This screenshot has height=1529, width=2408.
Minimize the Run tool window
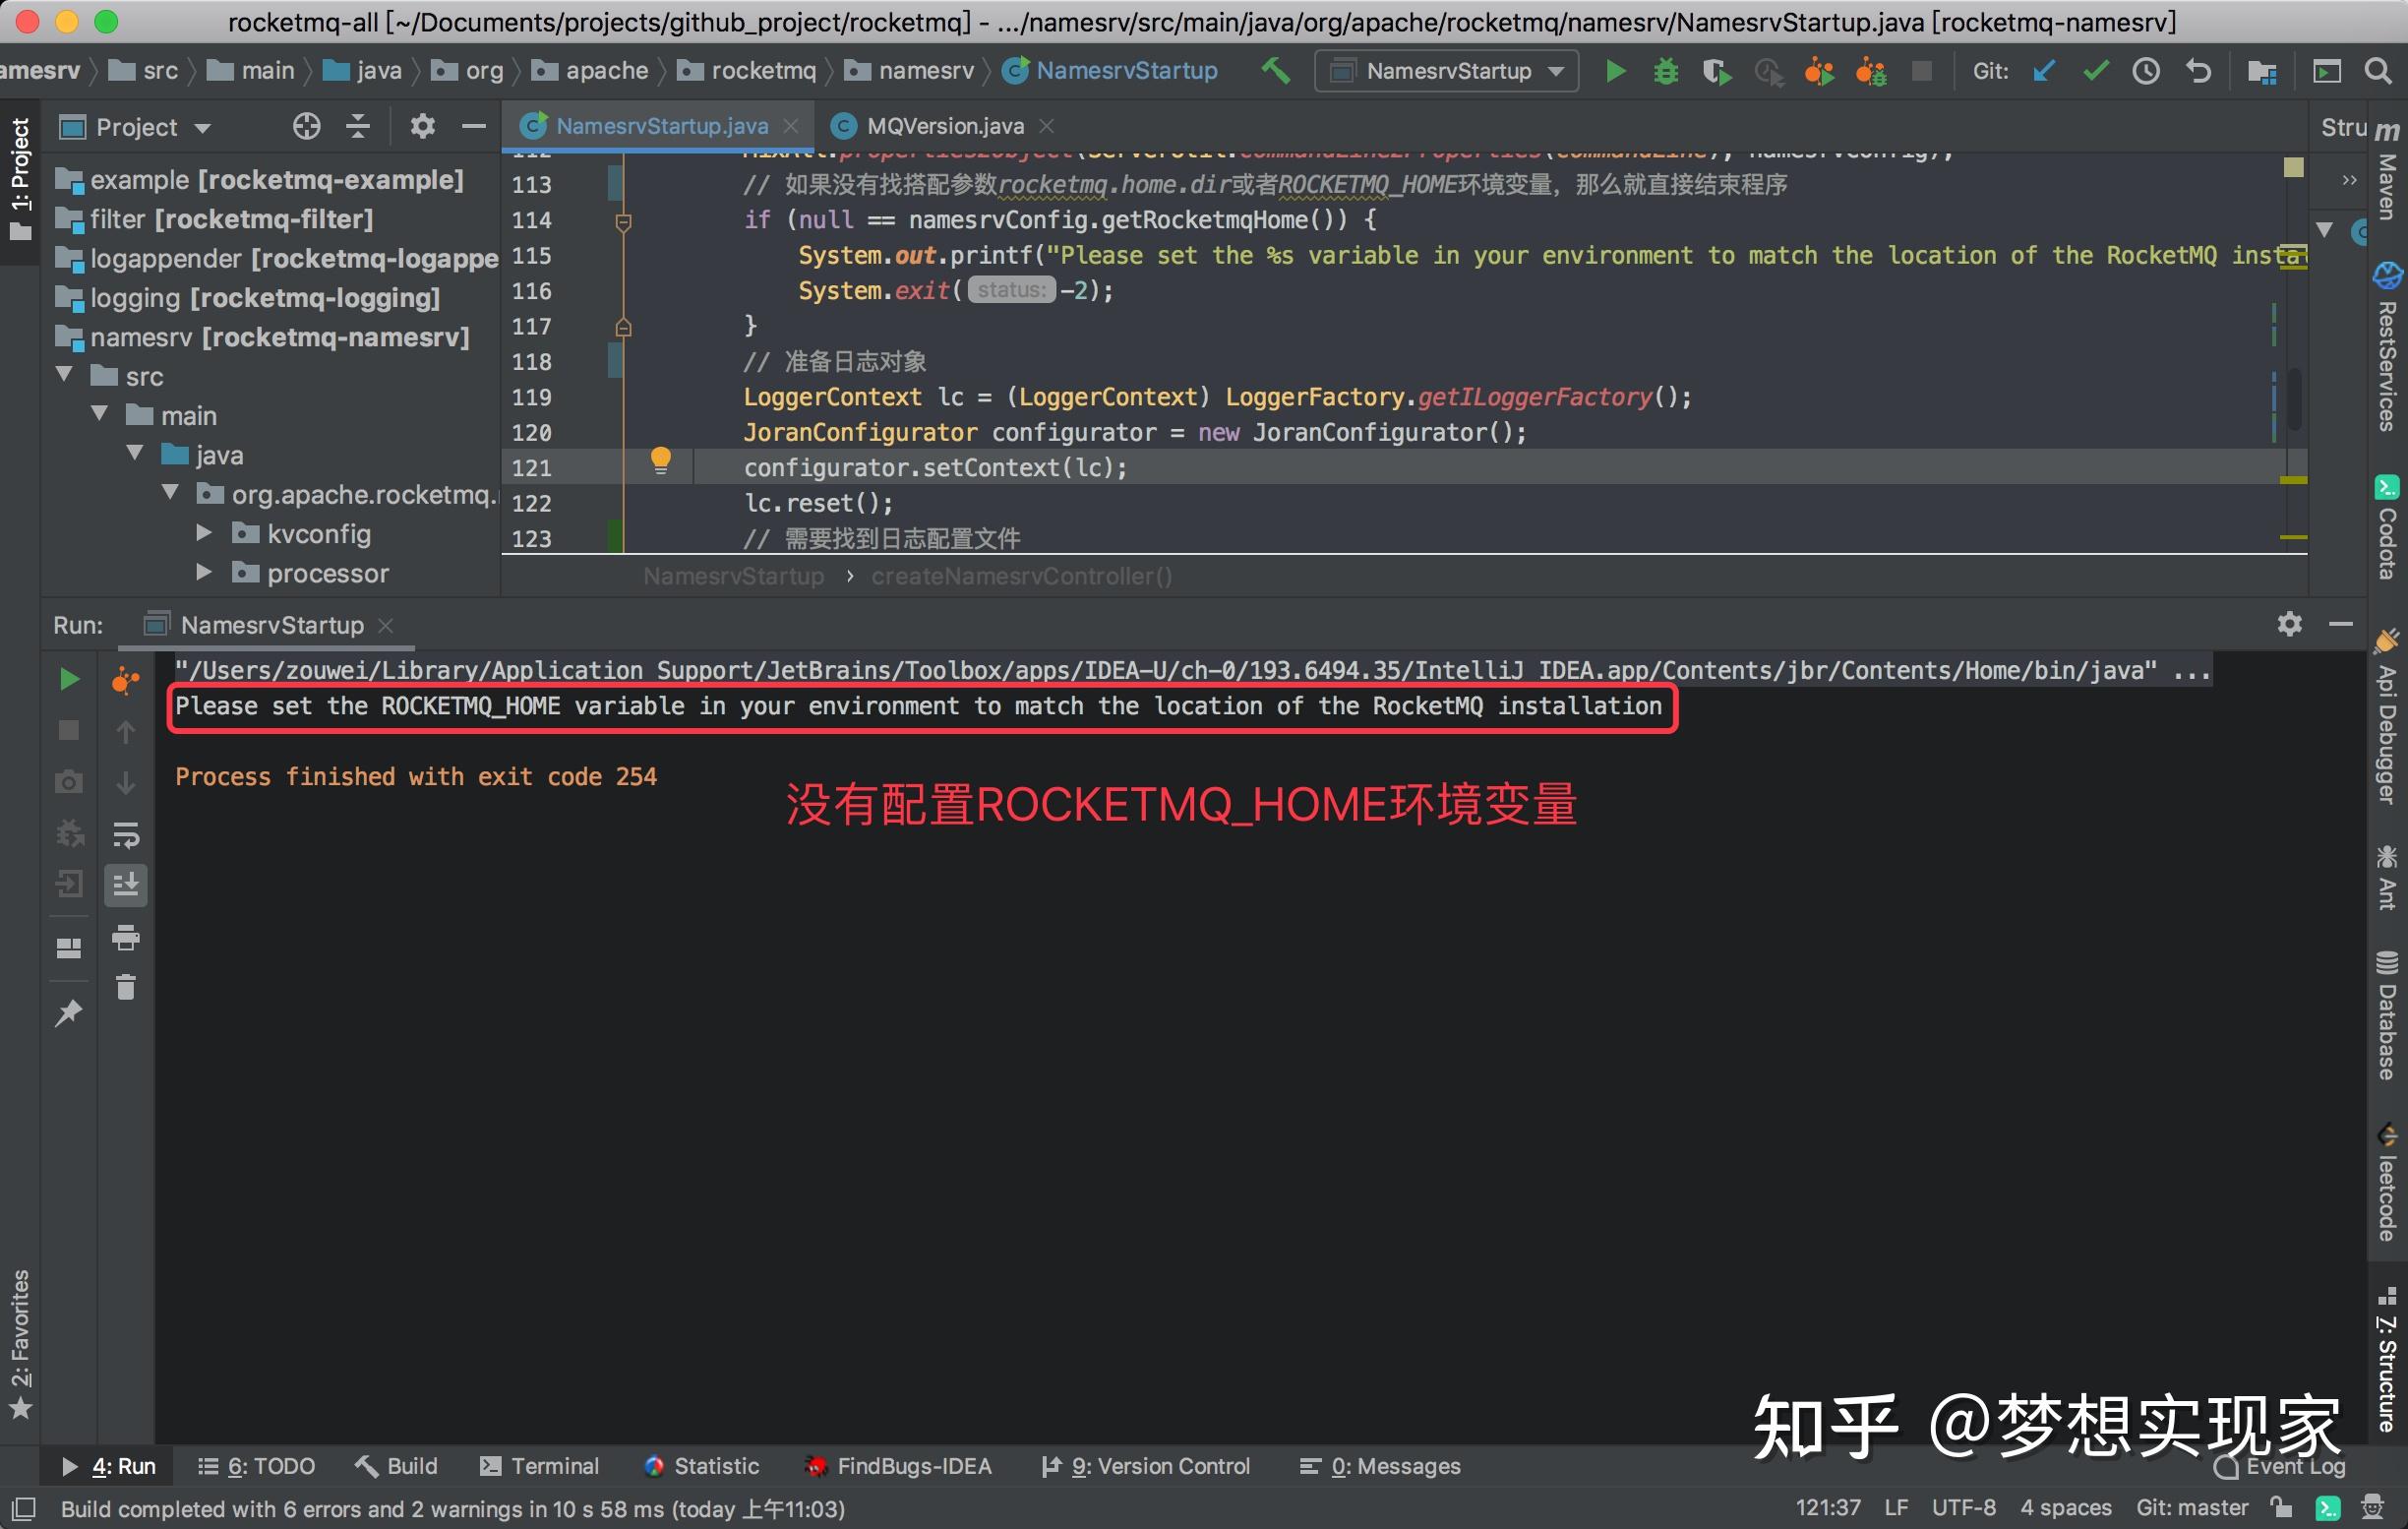tap(2341, 624)
